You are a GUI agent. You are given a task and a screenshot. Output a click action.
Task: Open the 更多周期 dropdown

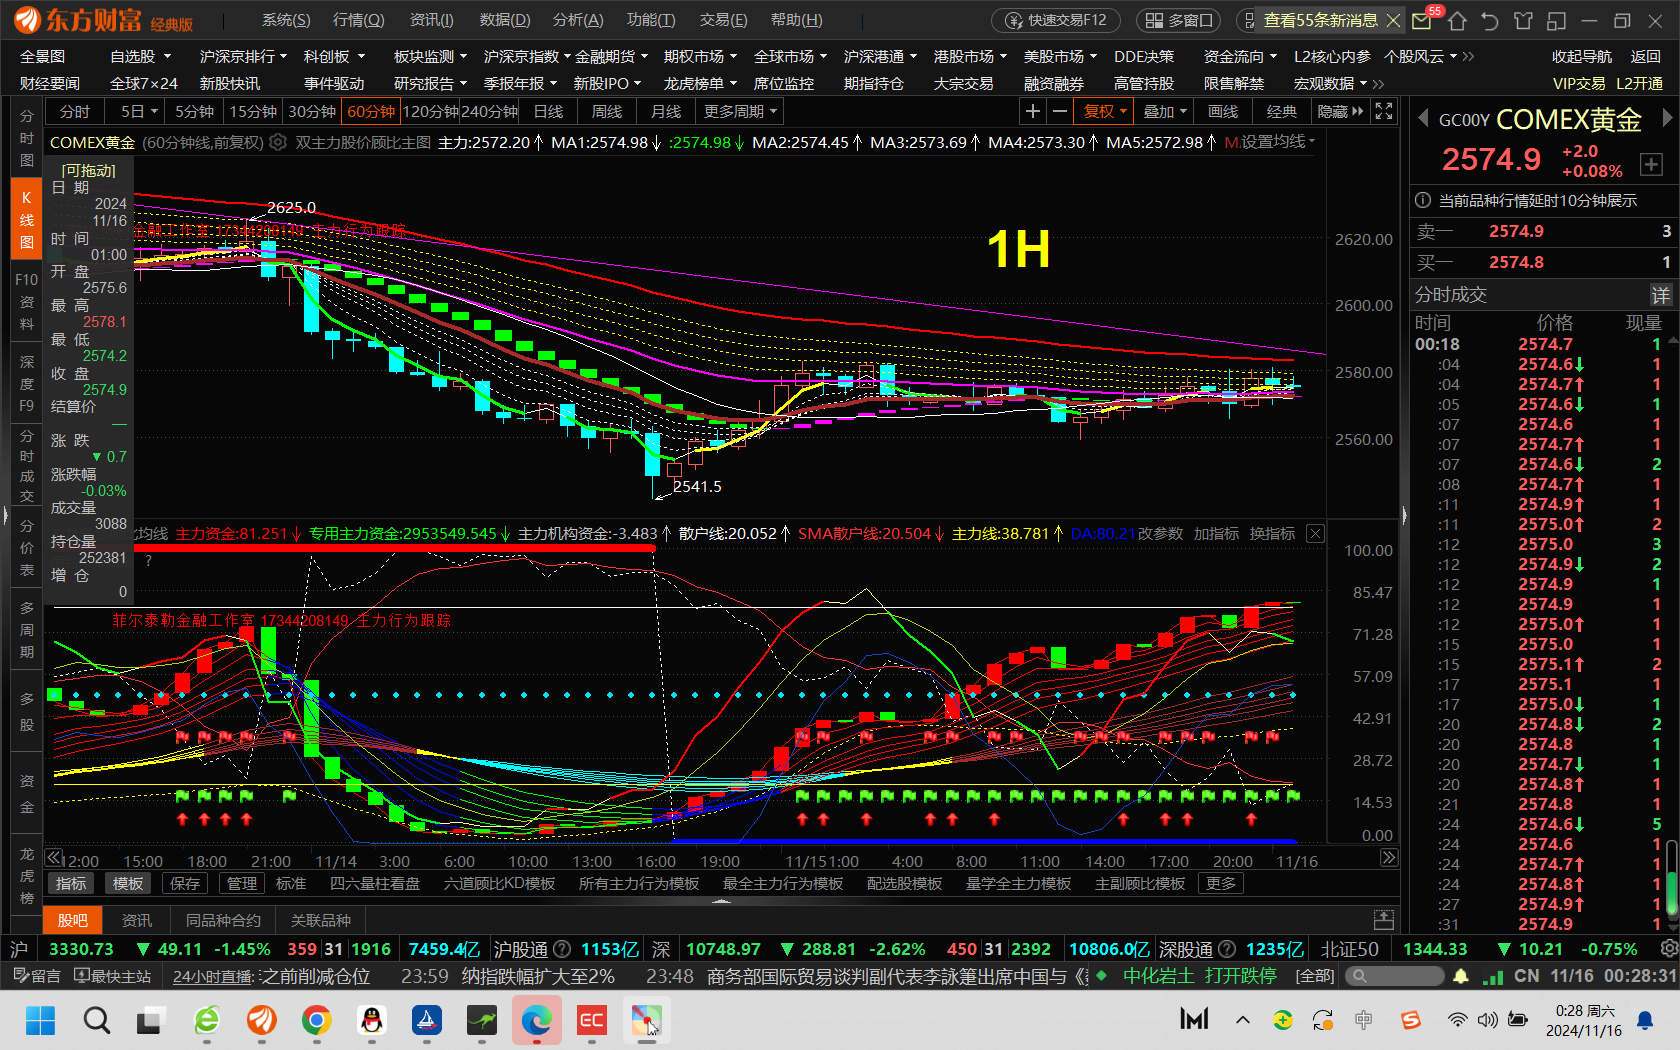point(740,111)
